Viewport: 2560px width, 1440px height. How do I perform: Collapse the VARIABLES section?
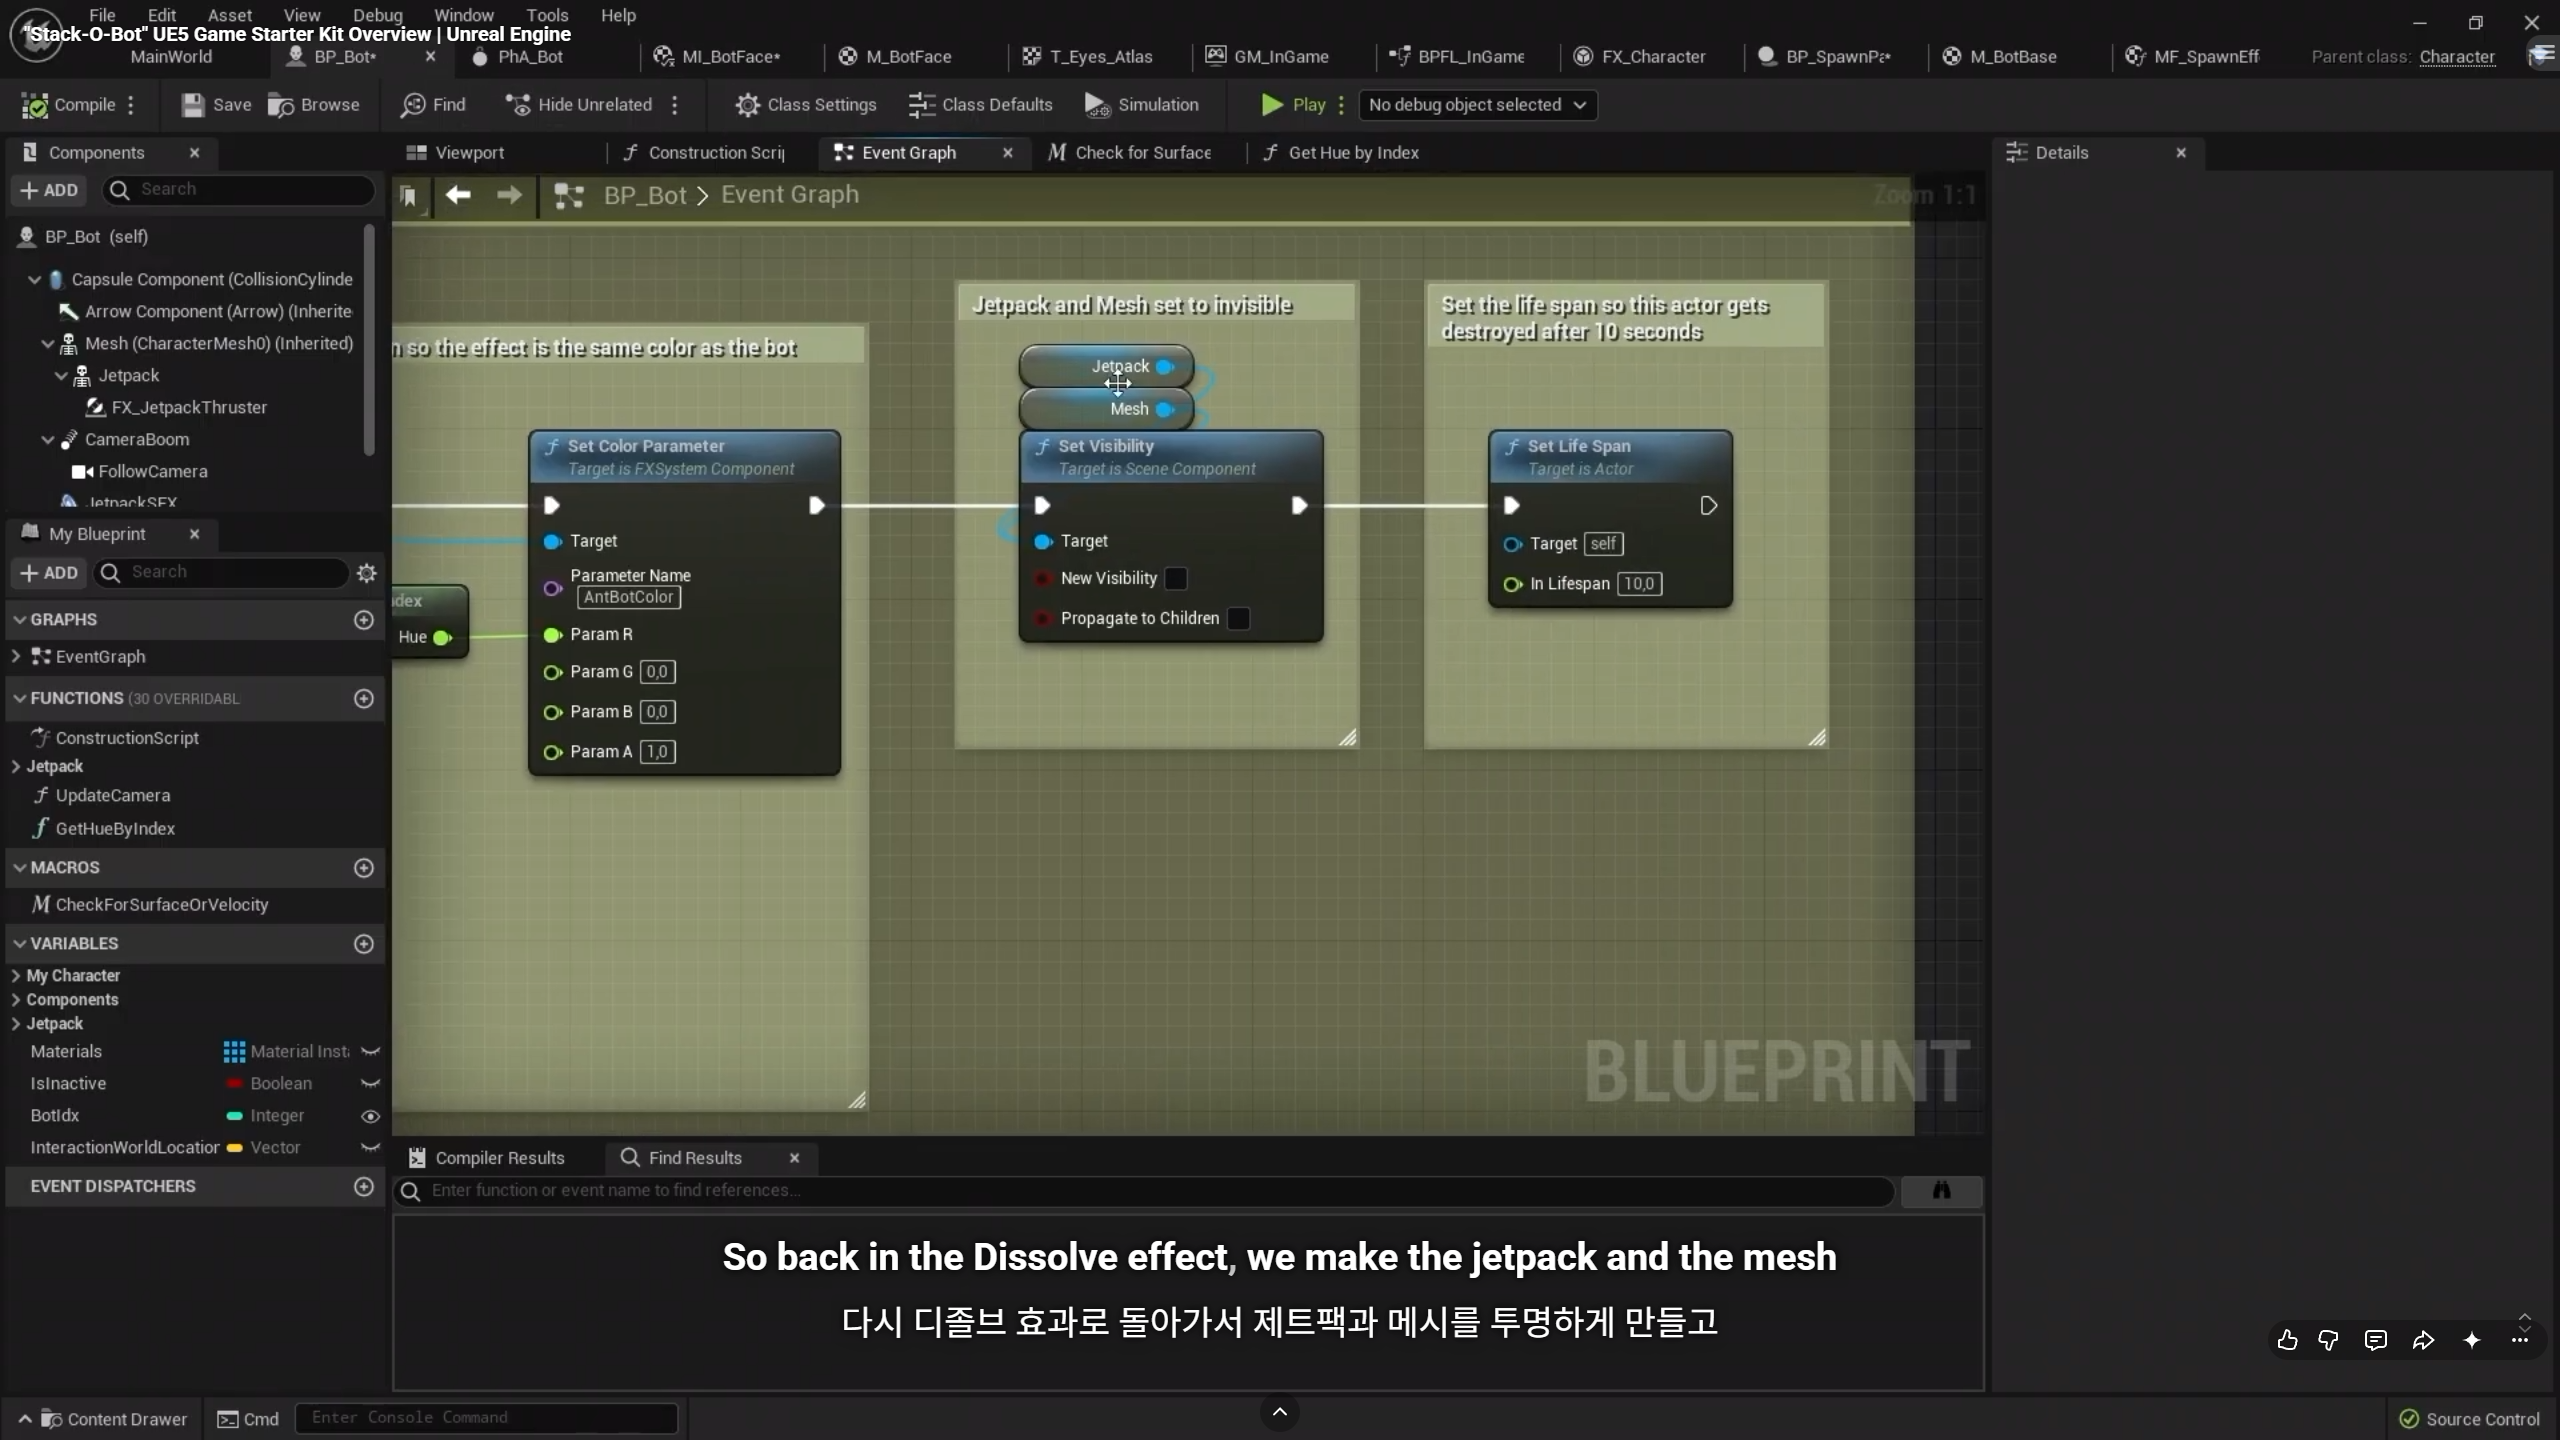19,944
